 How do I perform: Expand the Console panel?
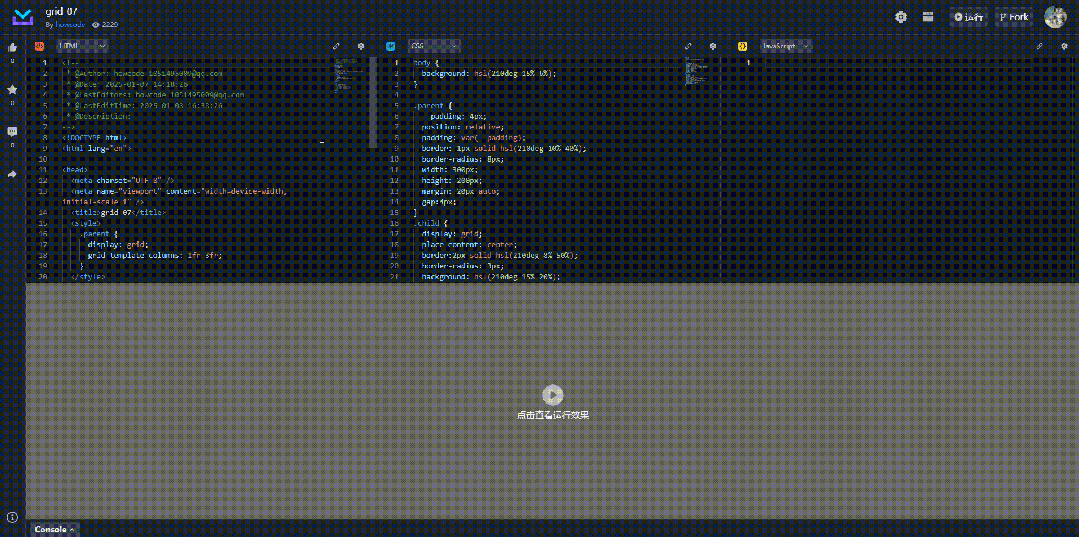(54, 529)
